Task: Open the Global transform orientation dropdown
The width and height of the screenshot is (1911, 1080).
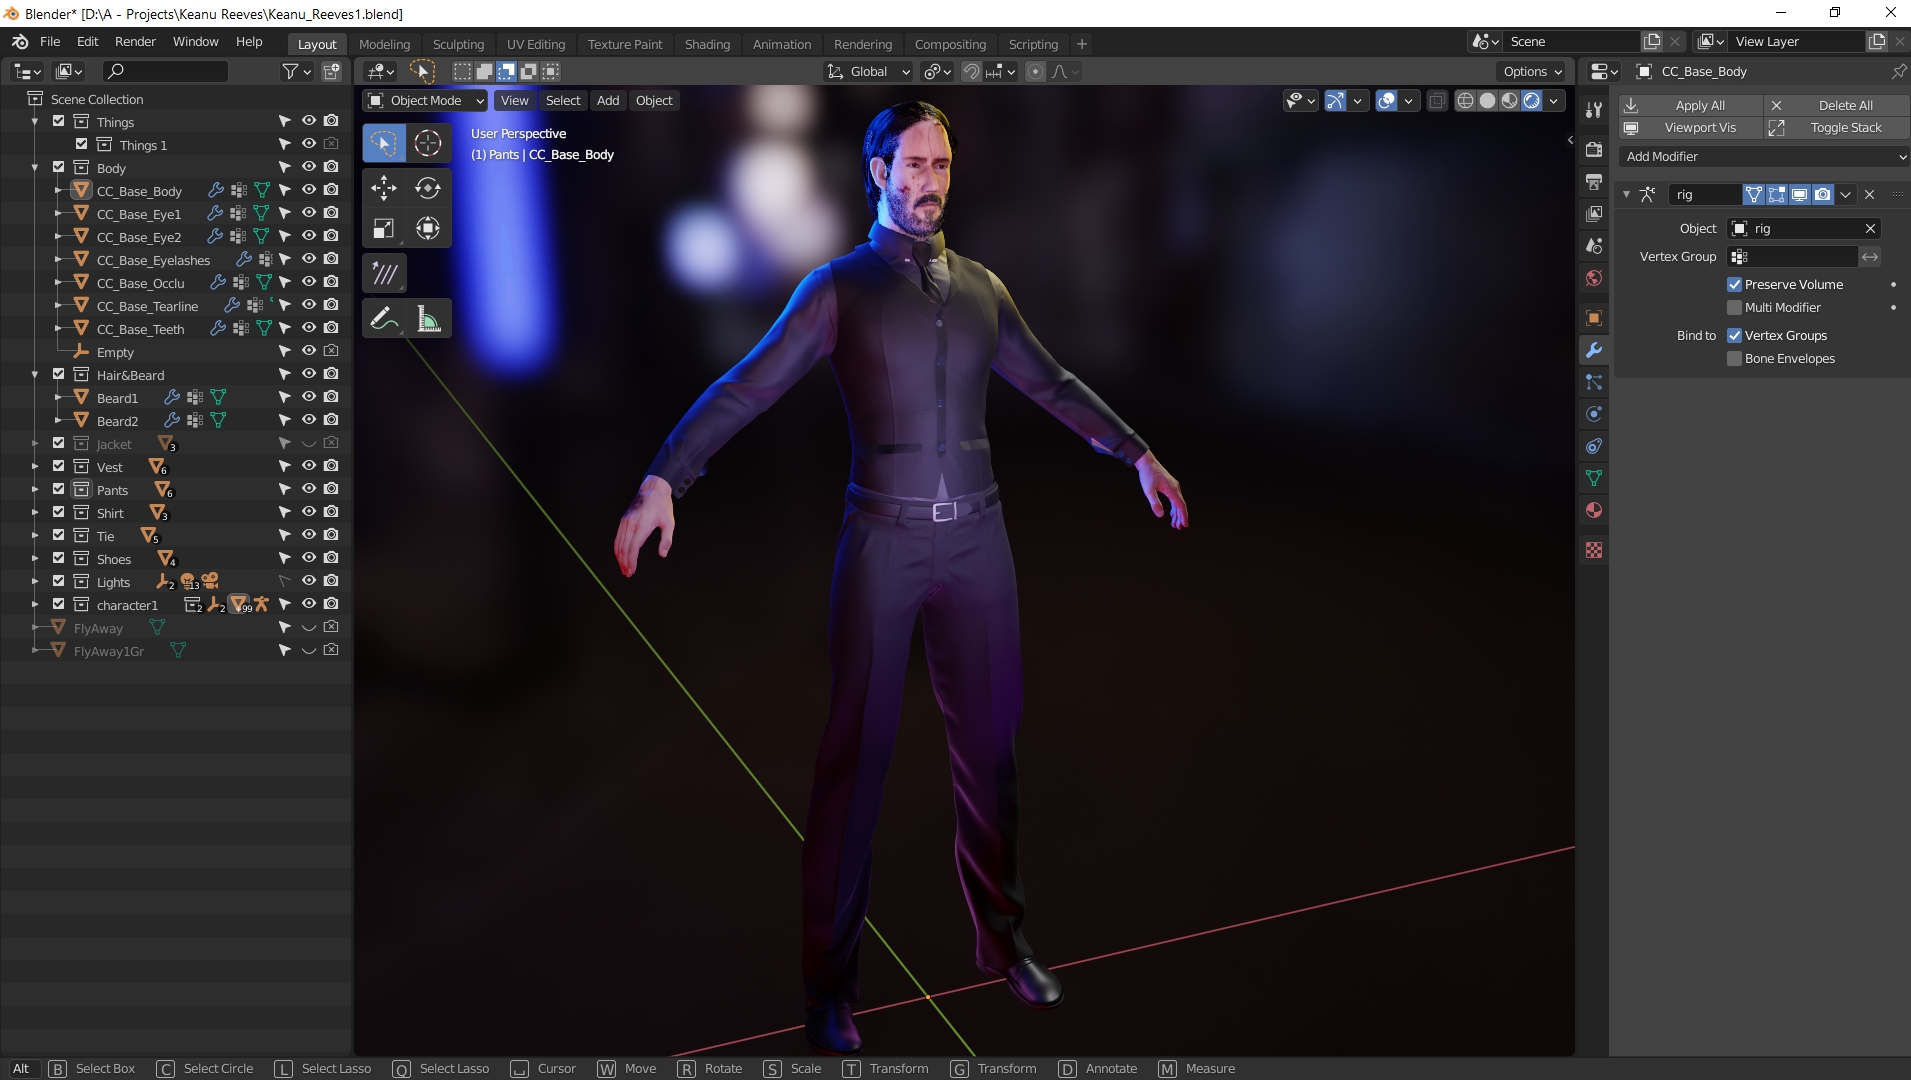Action: (868, 72)
